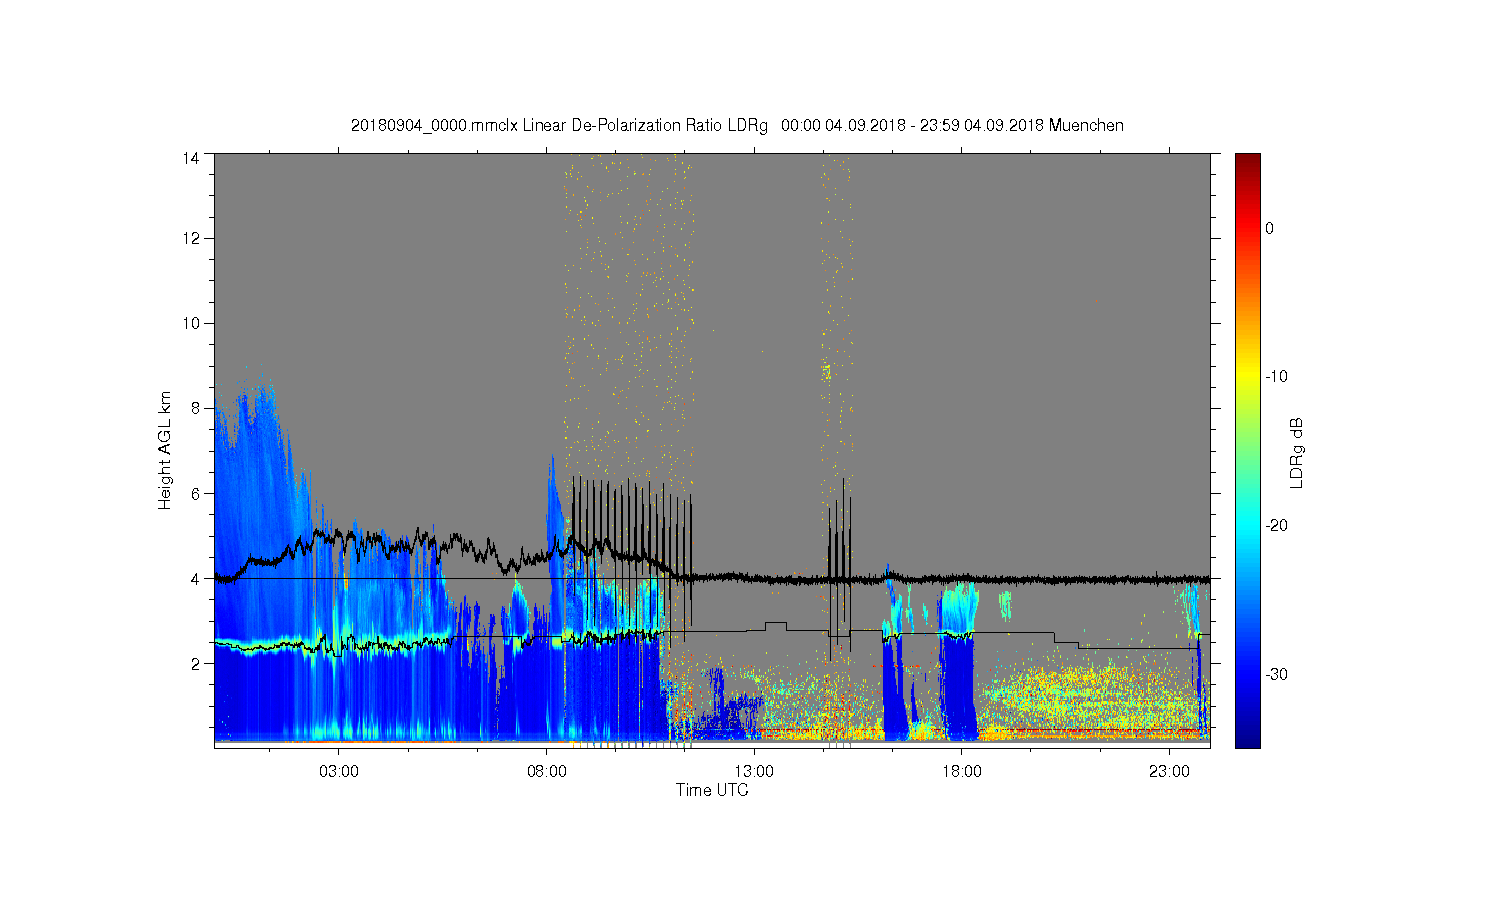Click the 13:00 time tick label

point(754,772)
